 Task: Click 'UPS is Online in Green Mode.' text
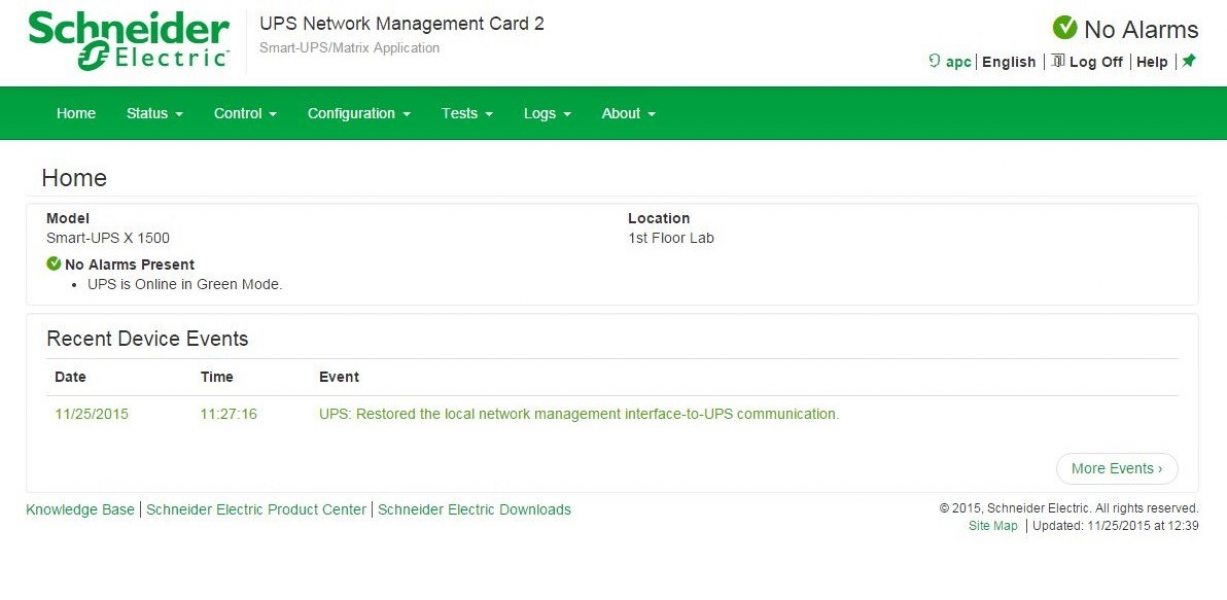tap(185, 284)
